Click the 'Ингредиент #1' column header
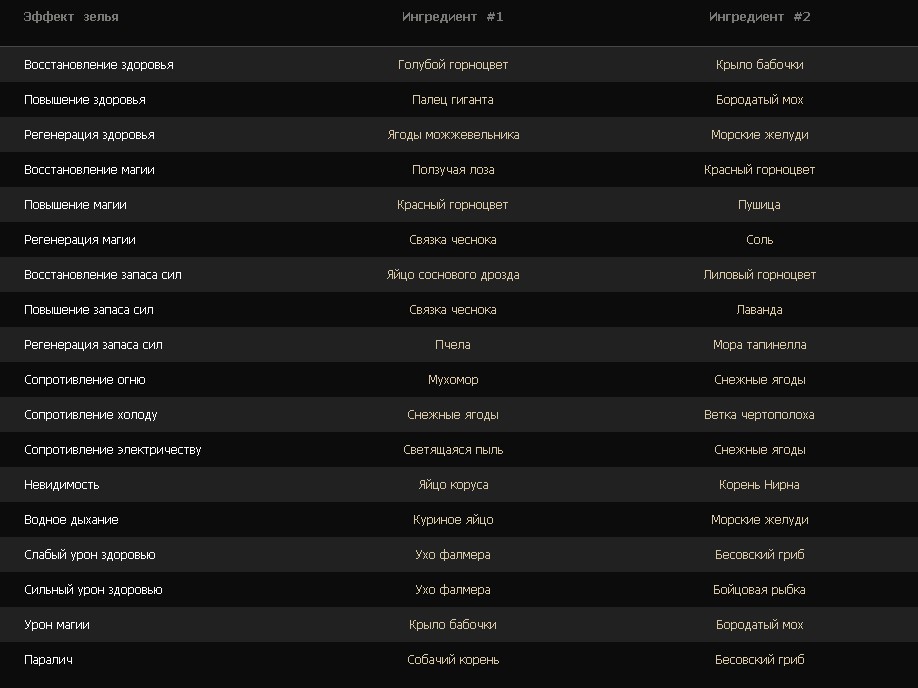Image resolution: width=918 pixels, height=688 pixels. pyautogui.click(x=453, y=17)
